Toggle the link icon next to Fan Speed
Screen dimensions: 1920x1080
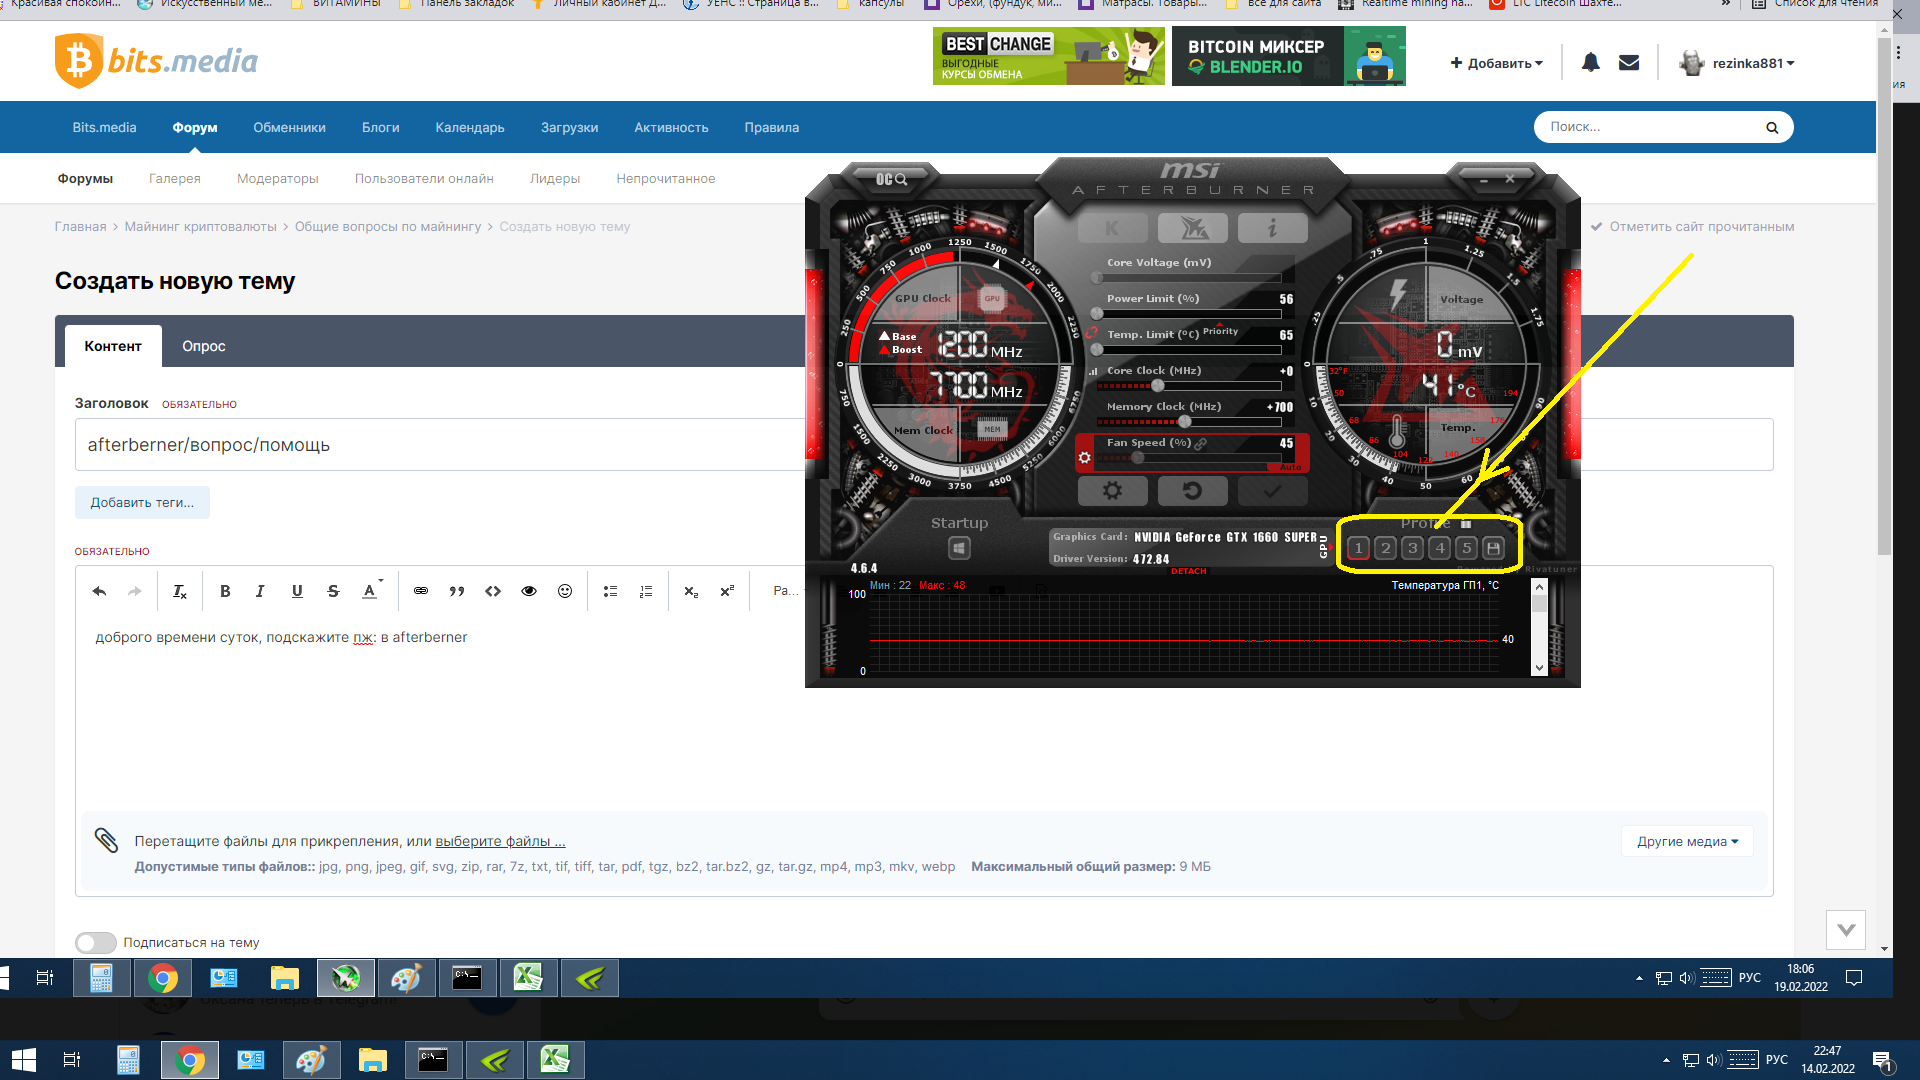tap(1200, 443)
